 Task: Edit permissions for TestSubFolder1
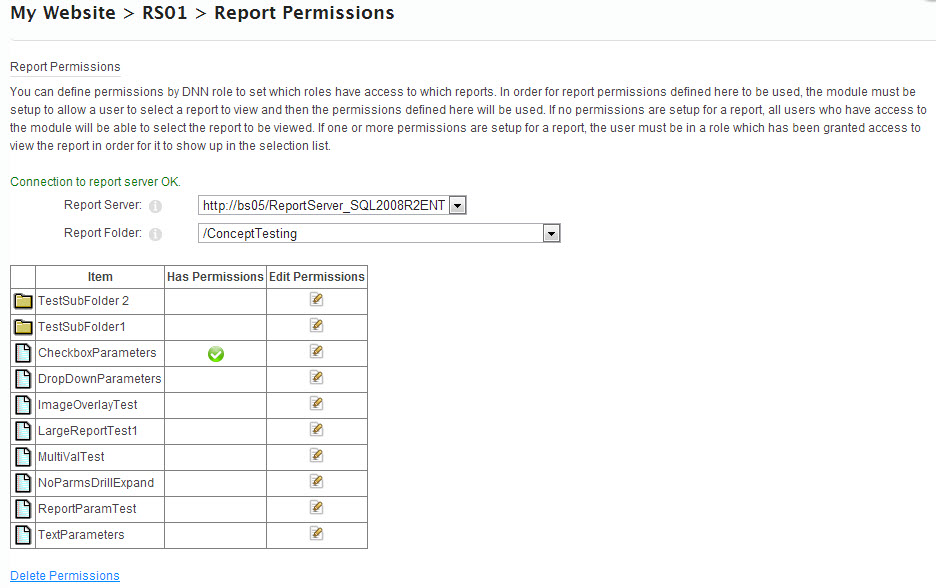click(x=316, y=325)
